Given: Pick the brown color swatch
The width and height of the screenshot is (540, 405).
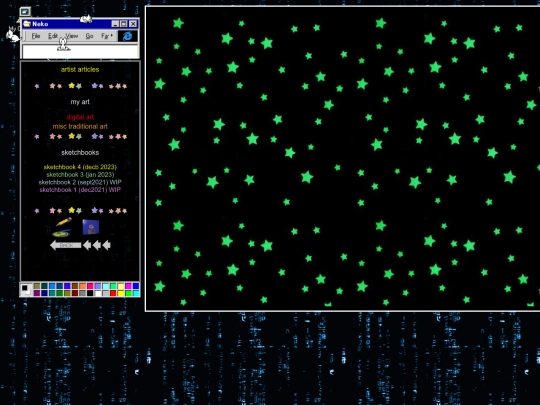Looking at the screenshot, I should (75, 286).
